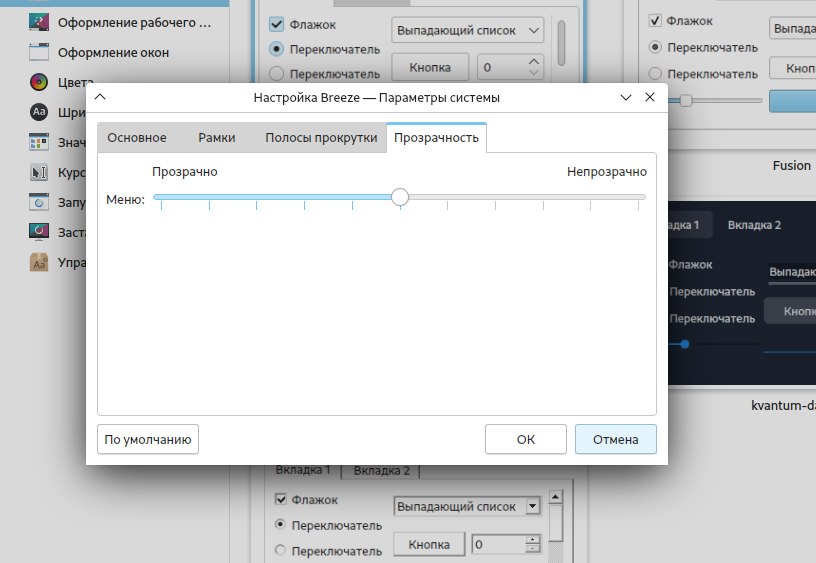
Task: Select the checked Переключатель in bottom preview
Action: (280, 524)
